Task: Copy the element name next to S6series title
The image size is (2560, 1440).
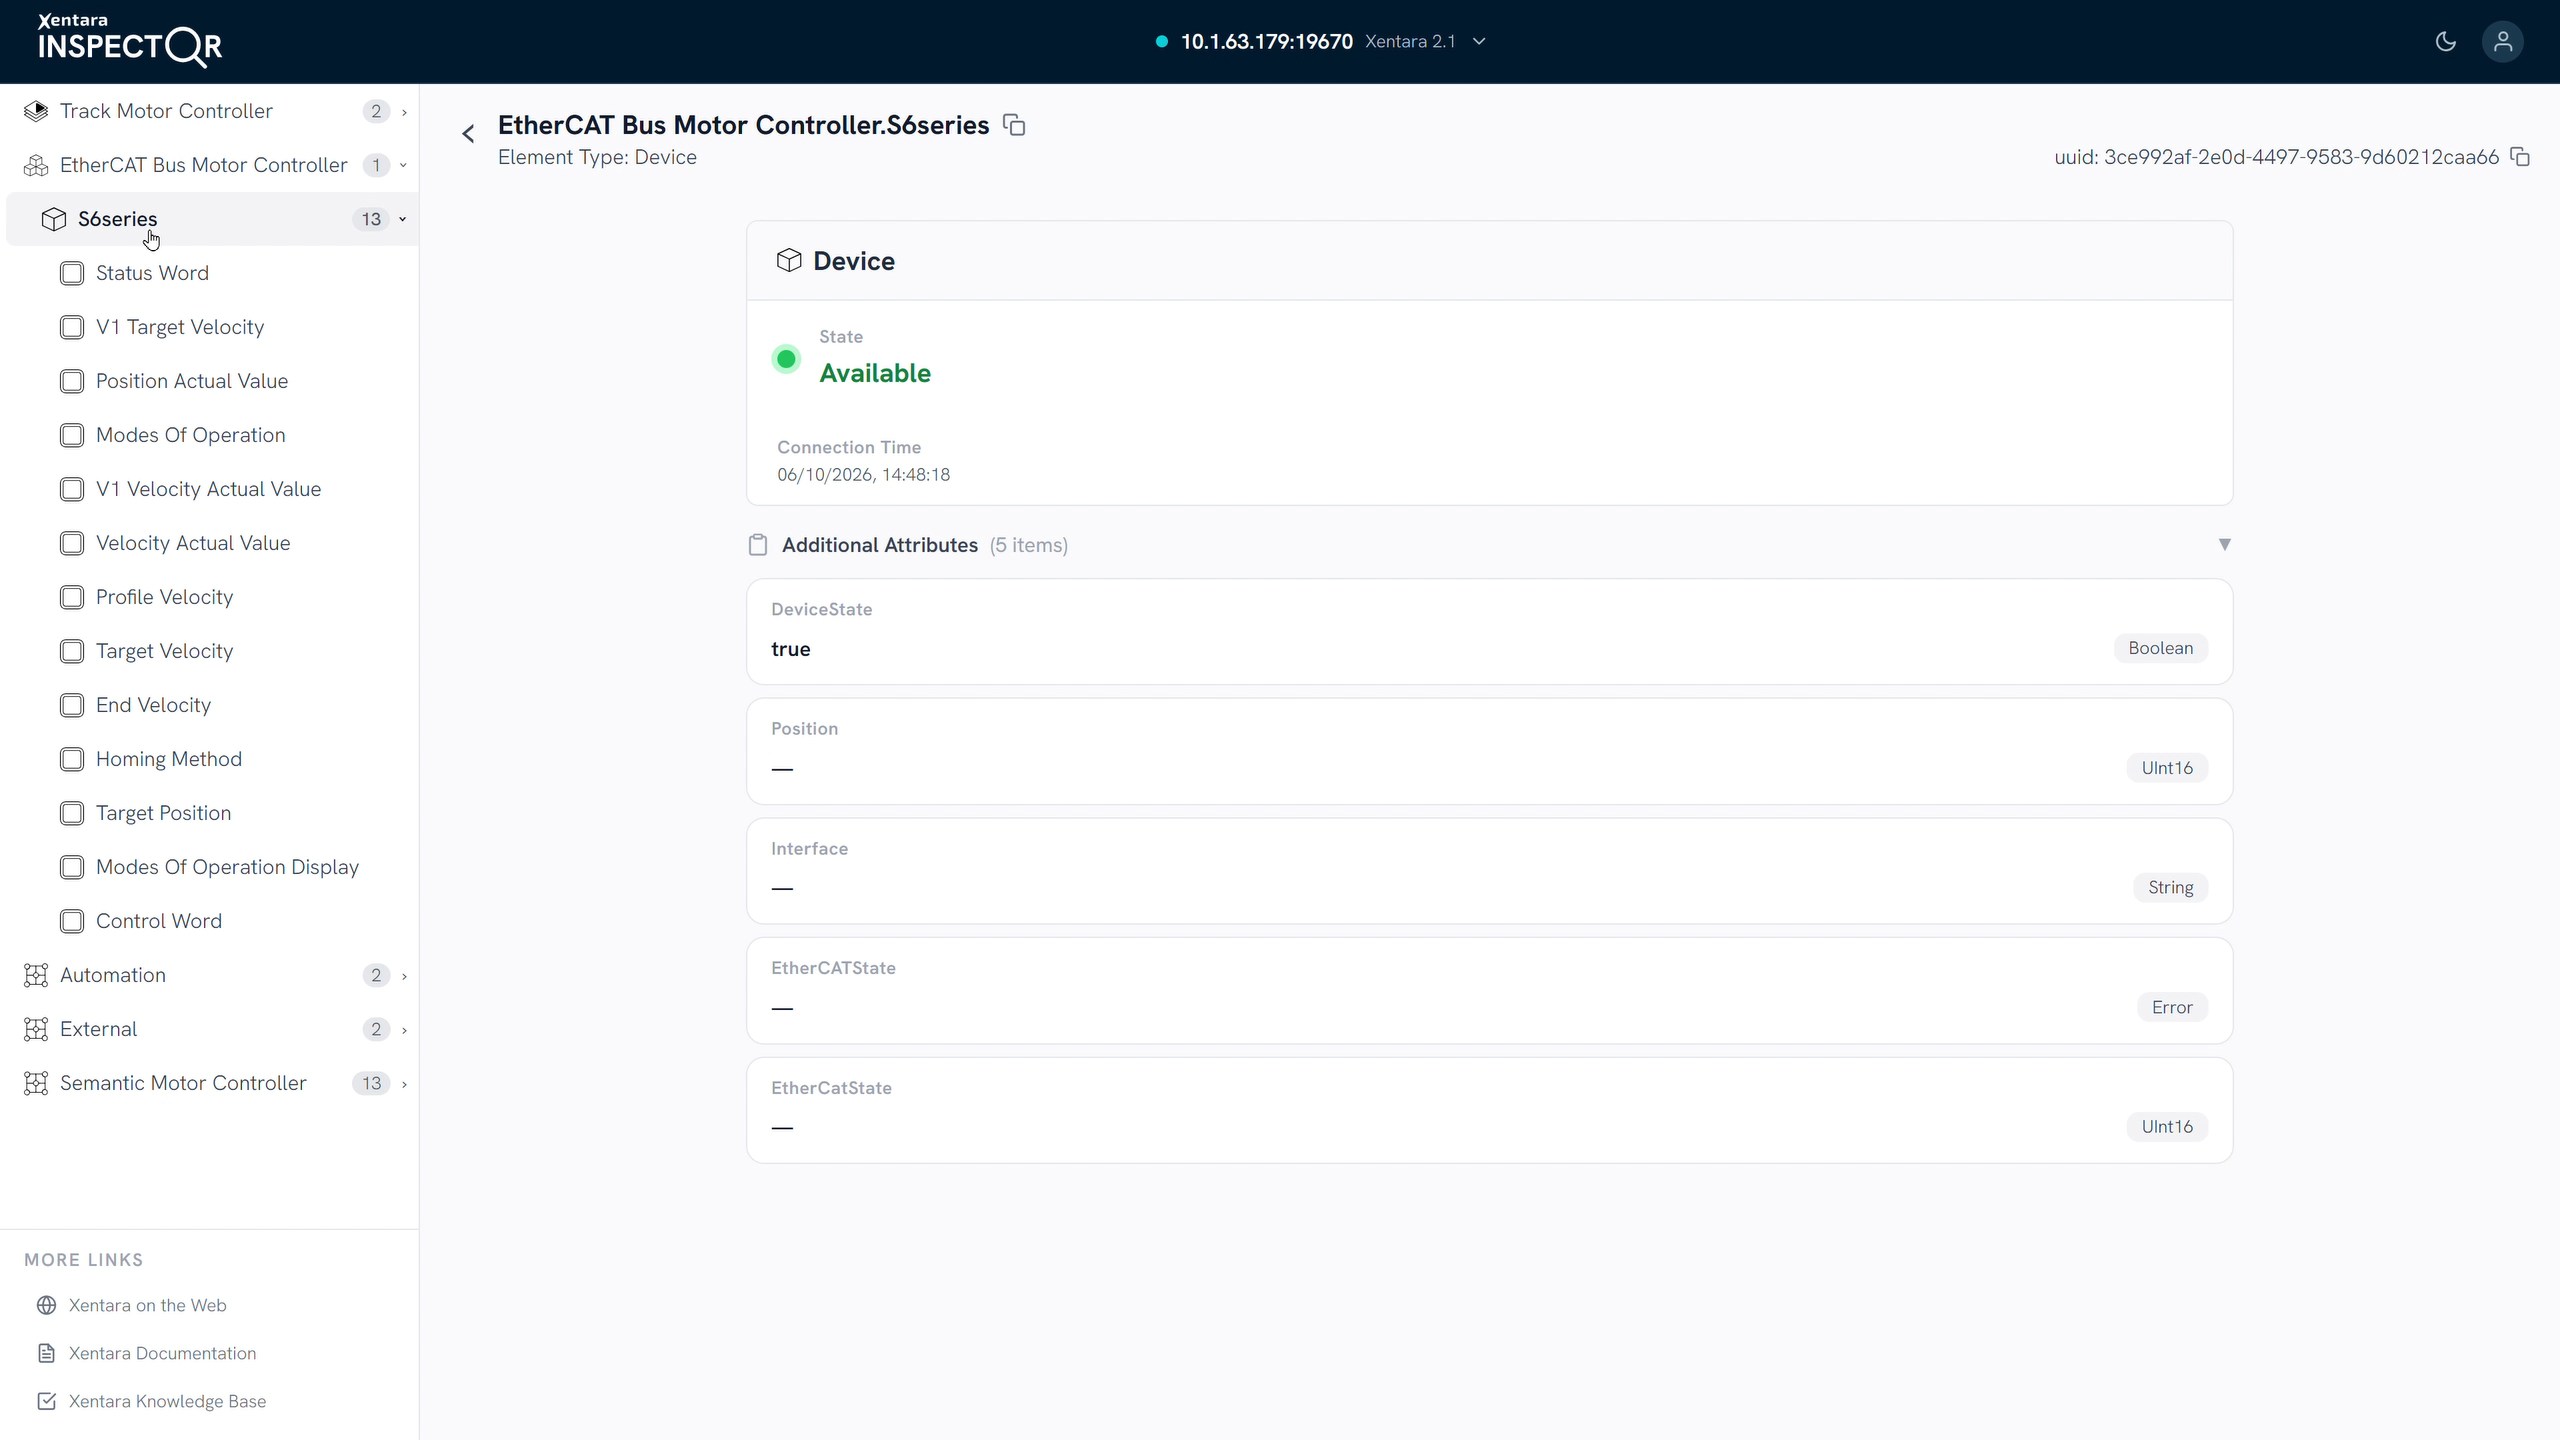Action: [x=1014, y=125]
